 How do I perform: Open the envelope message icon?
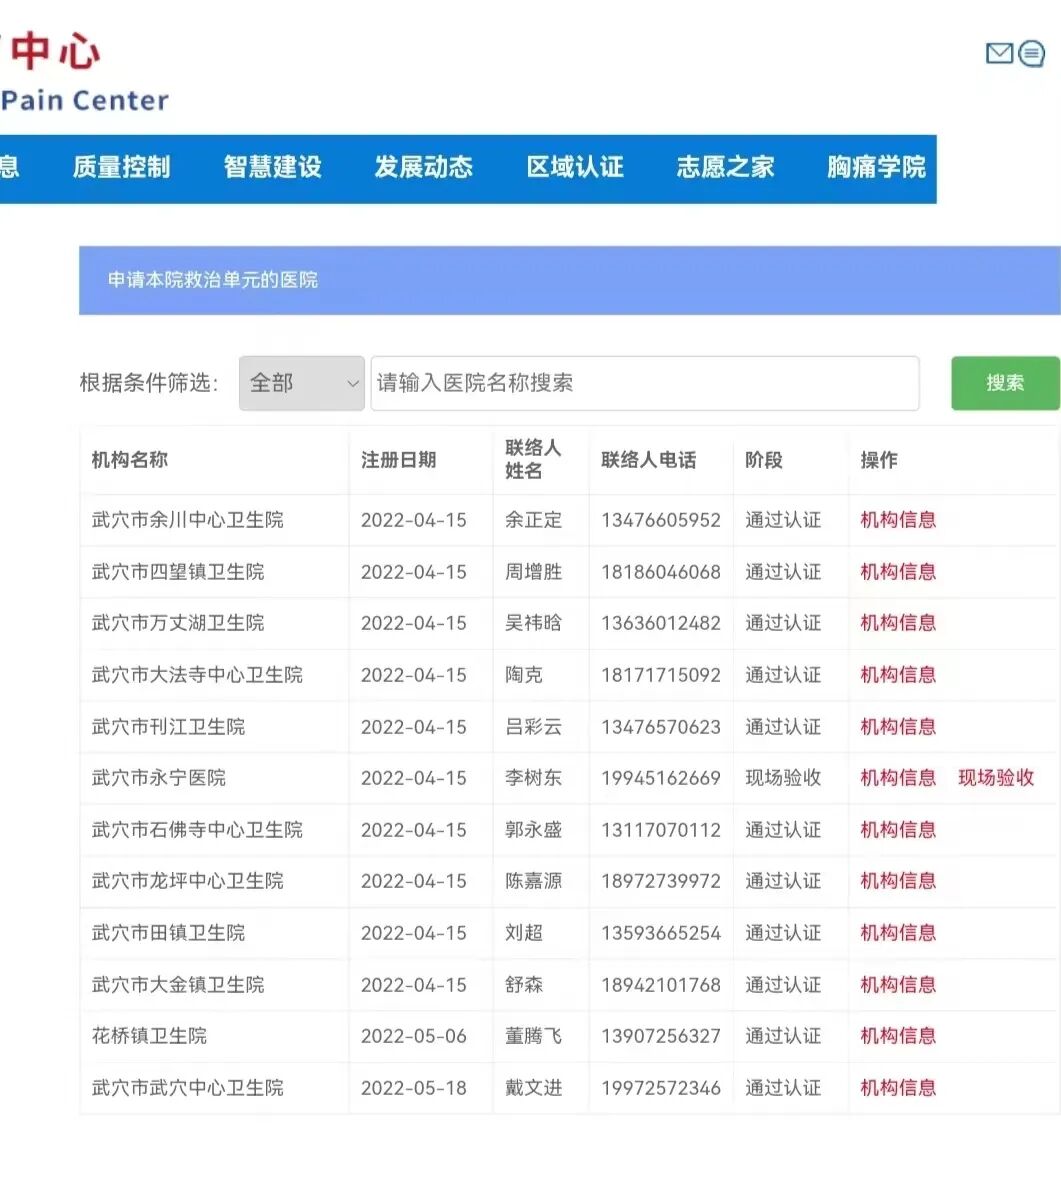[x=999, y=54]
